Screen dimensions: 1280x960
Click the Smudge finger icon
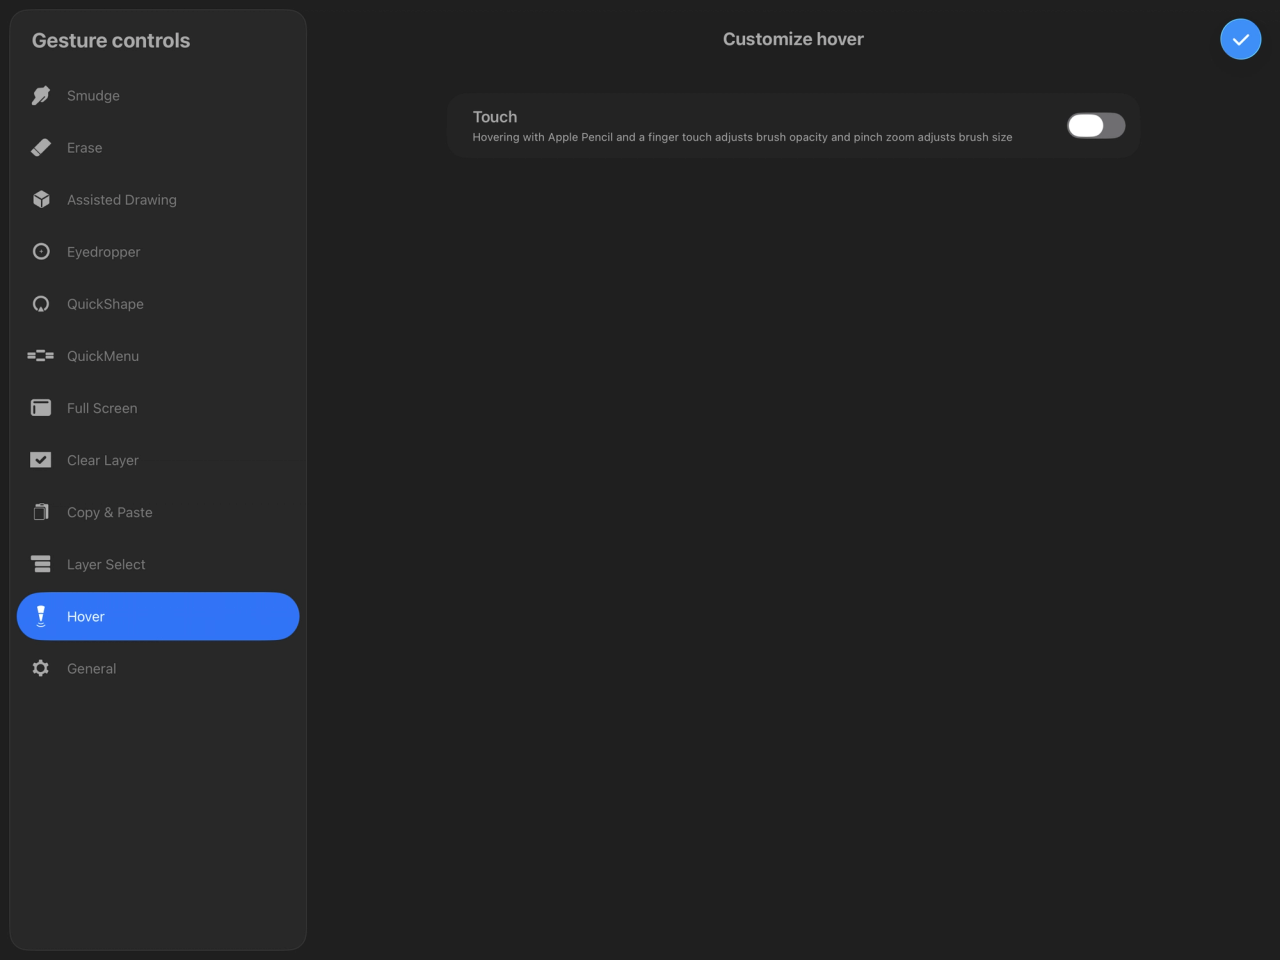coord(41,95)
